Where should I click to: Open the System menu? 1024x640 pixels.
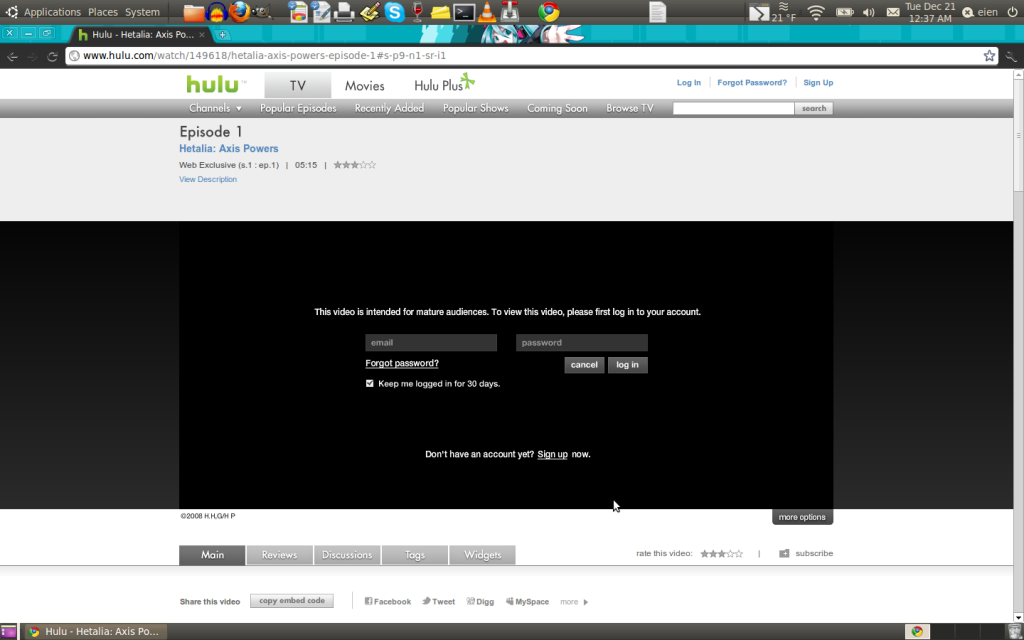(x=142, y=12)
